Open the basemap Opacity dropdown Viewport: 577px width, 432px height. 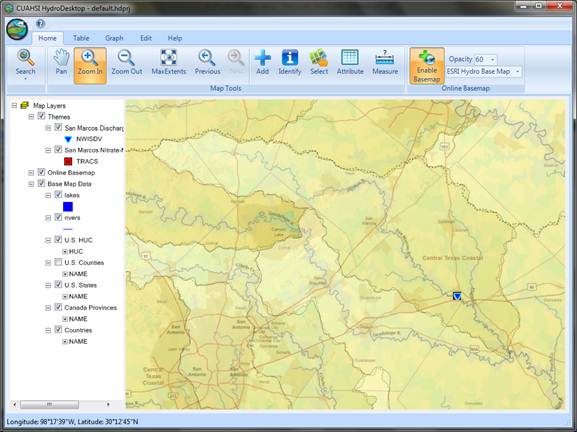pos(493,60)
